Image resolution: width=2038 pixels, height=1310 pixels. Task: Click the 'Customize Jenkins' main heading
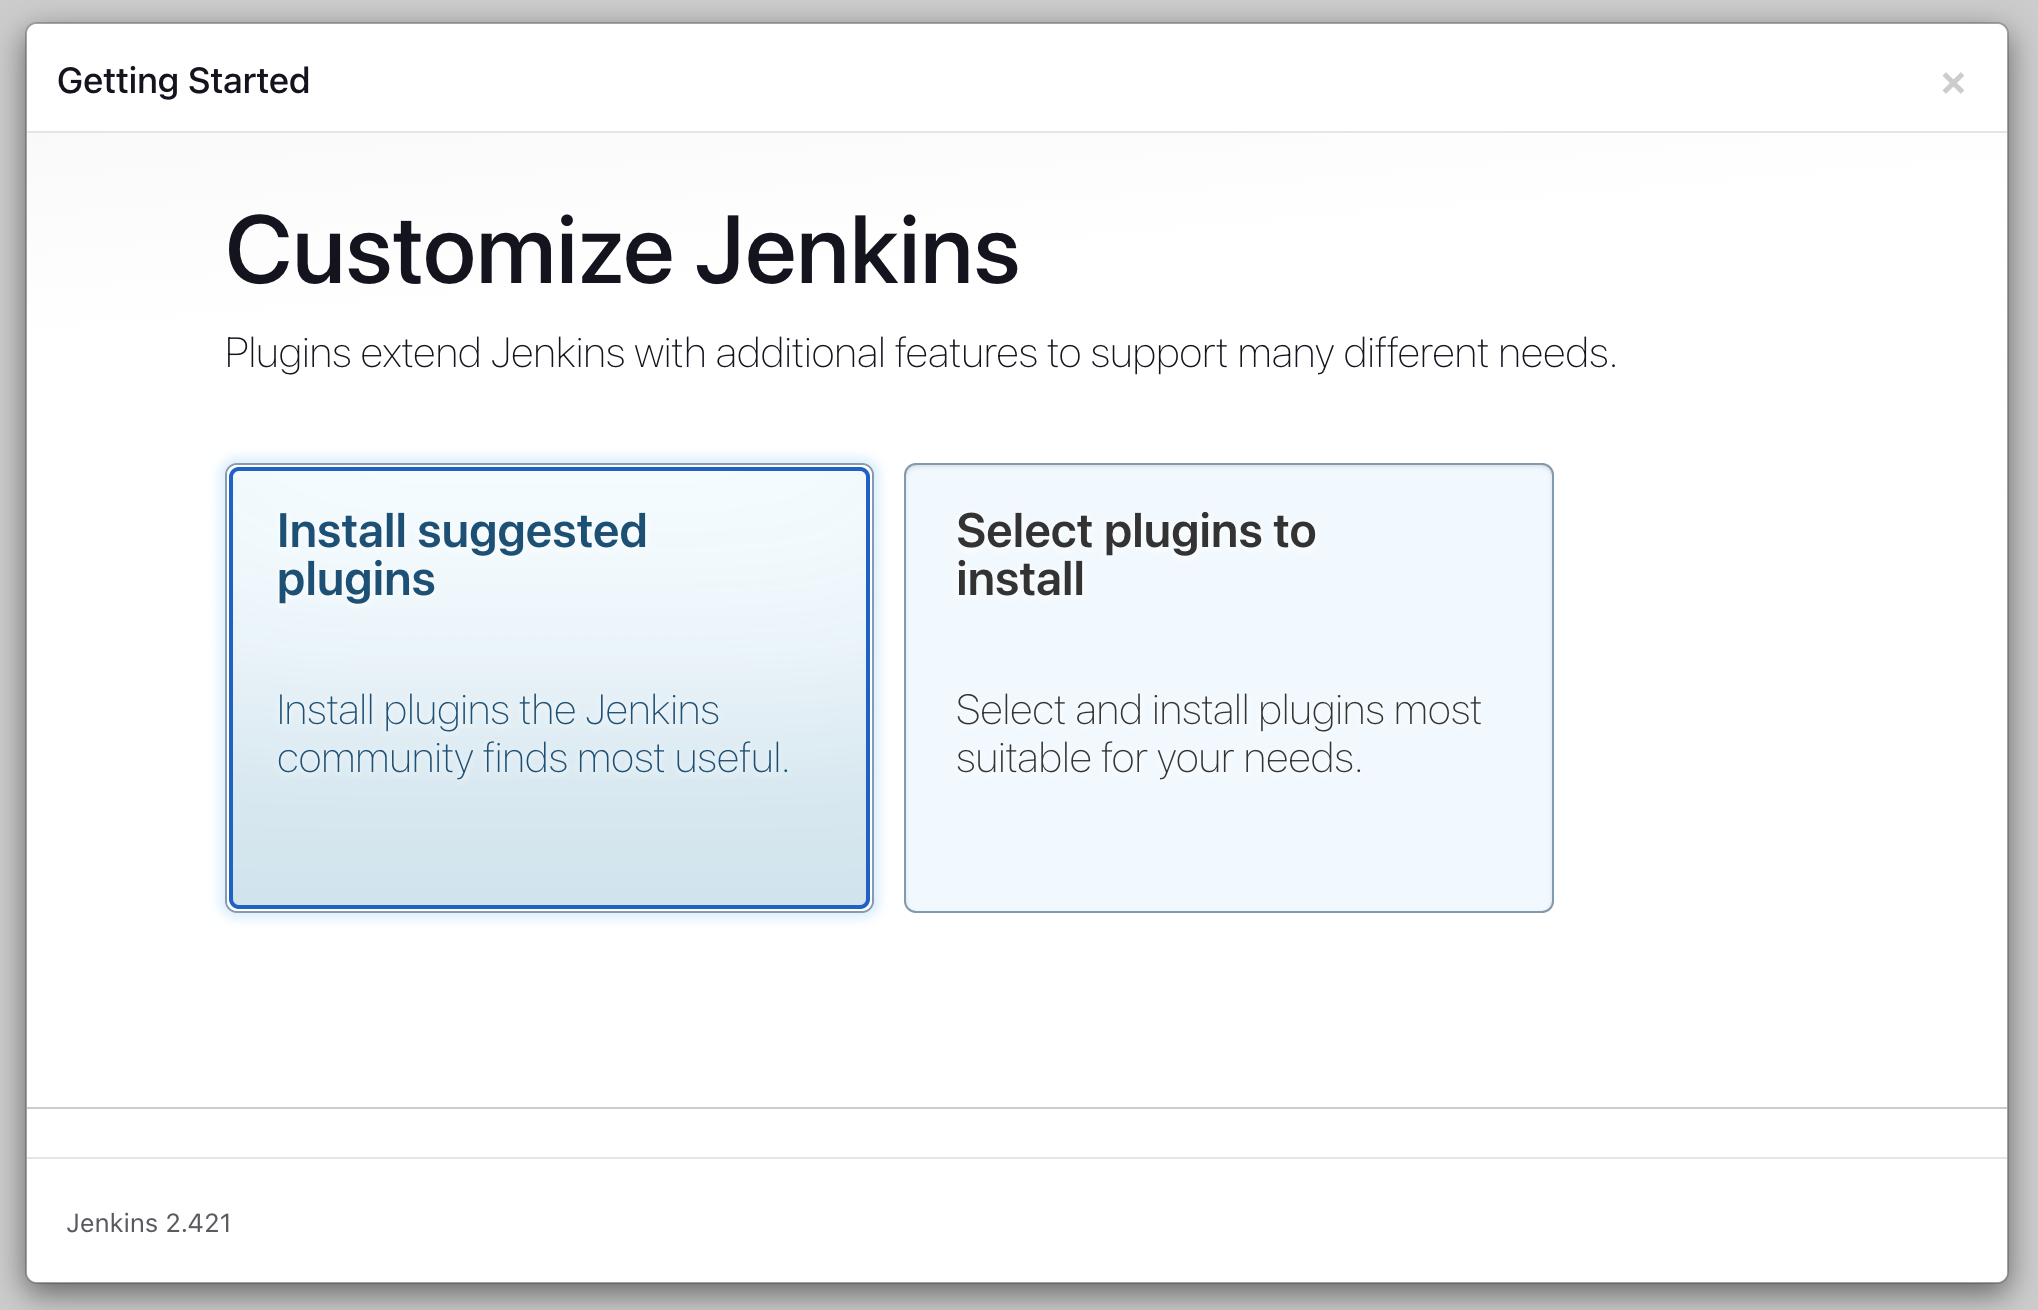point(622,250)
